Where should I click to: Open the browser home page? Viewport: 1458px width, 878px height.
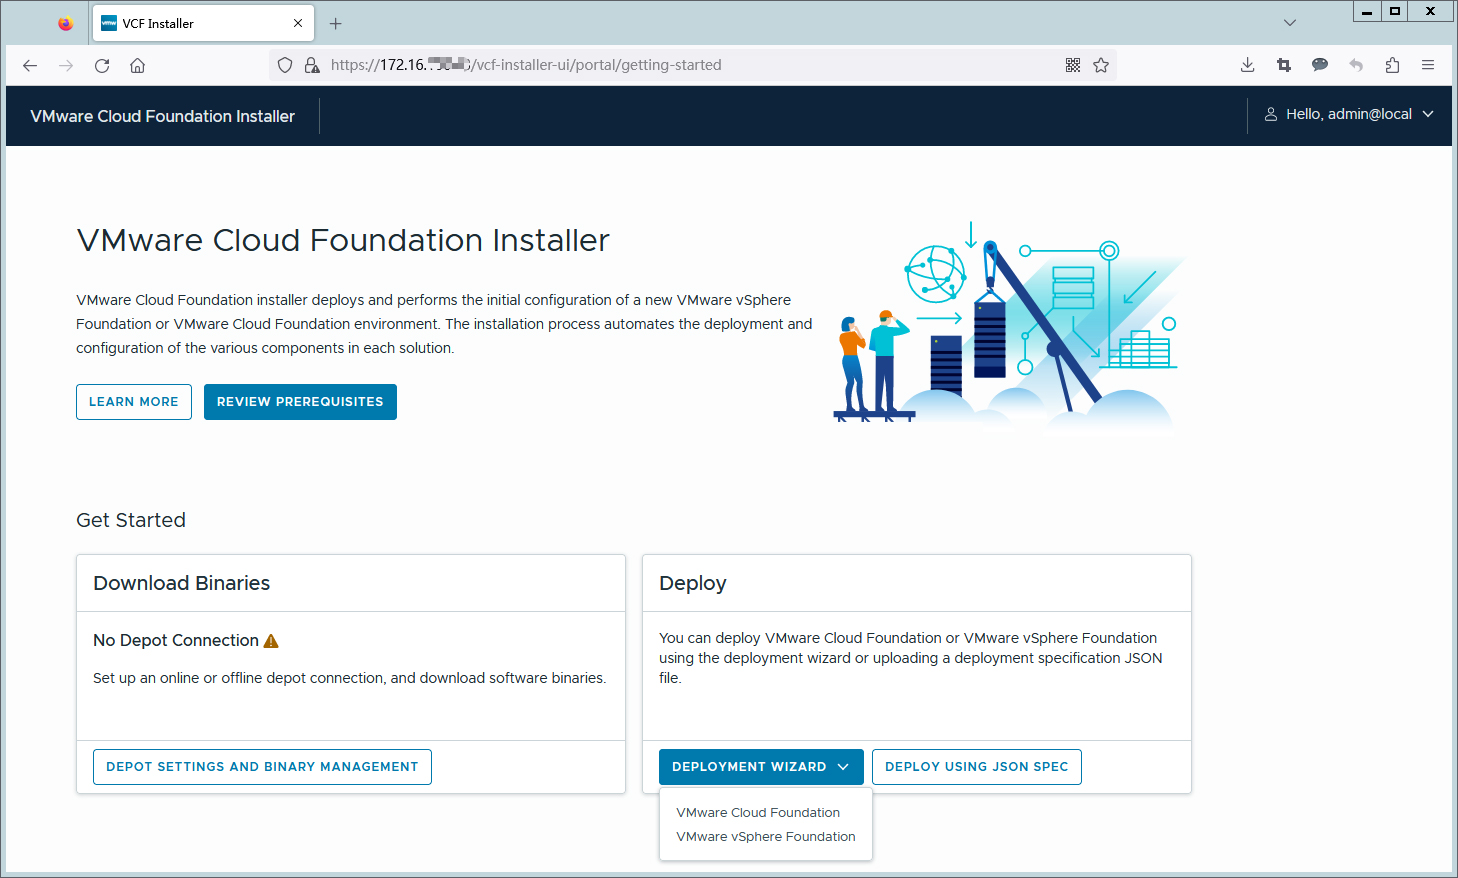coord(138,65)
